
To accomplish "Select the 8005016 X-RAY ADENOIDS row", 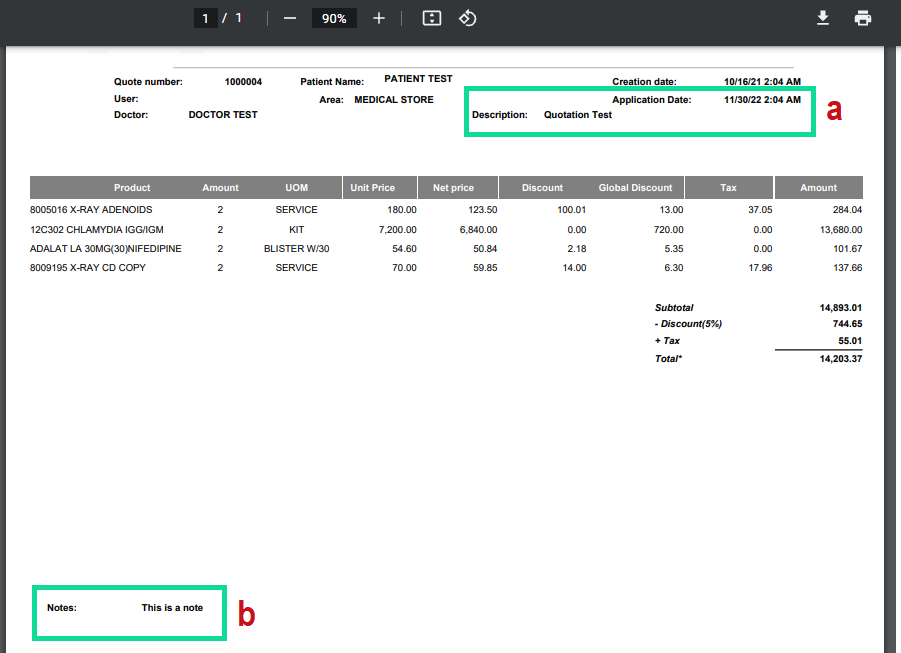I will coord(446,210).
